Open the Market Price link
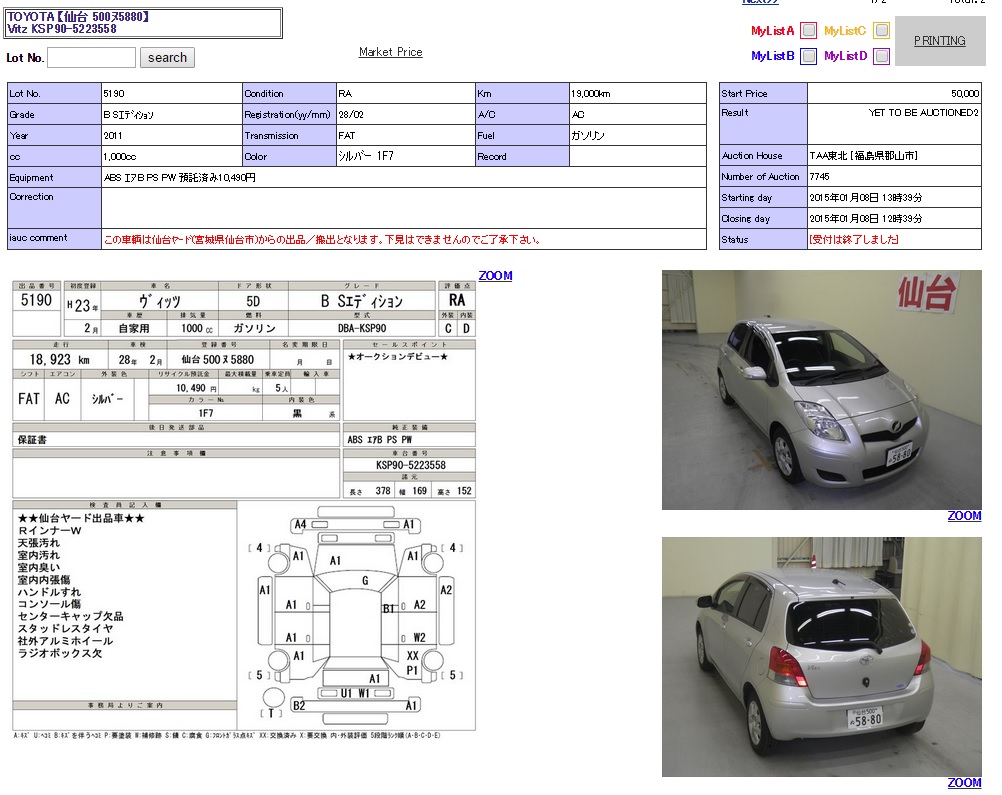Image resolution: width=1002 pixels, height=795 pixels. (390, 52)
